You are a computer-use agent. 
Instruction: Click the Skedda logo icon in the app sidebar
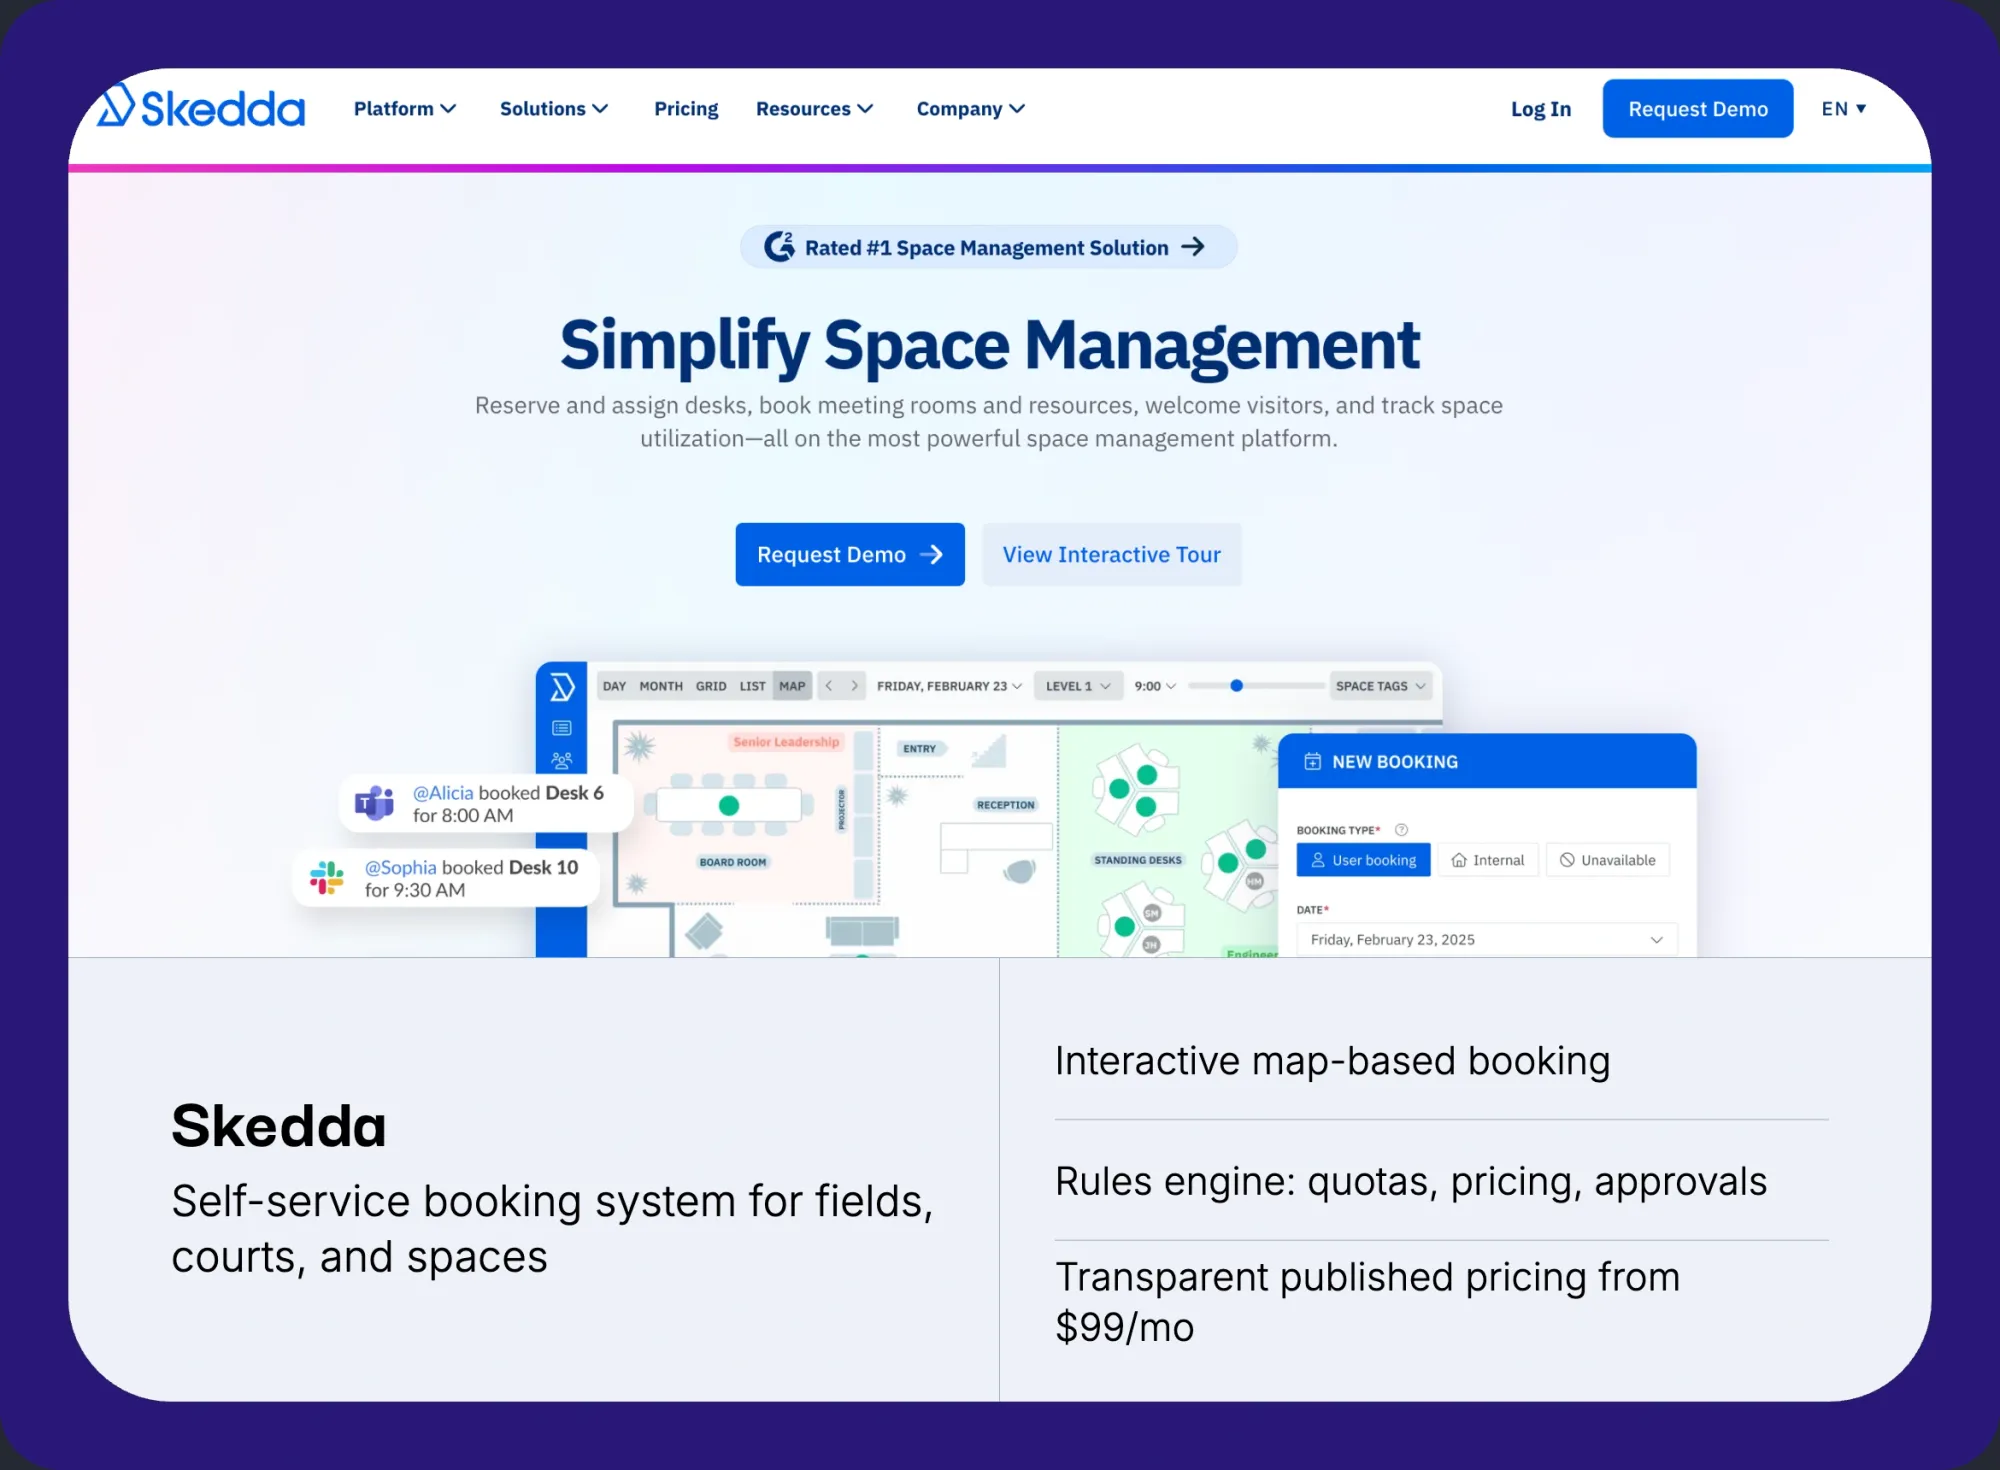[562, 687]
